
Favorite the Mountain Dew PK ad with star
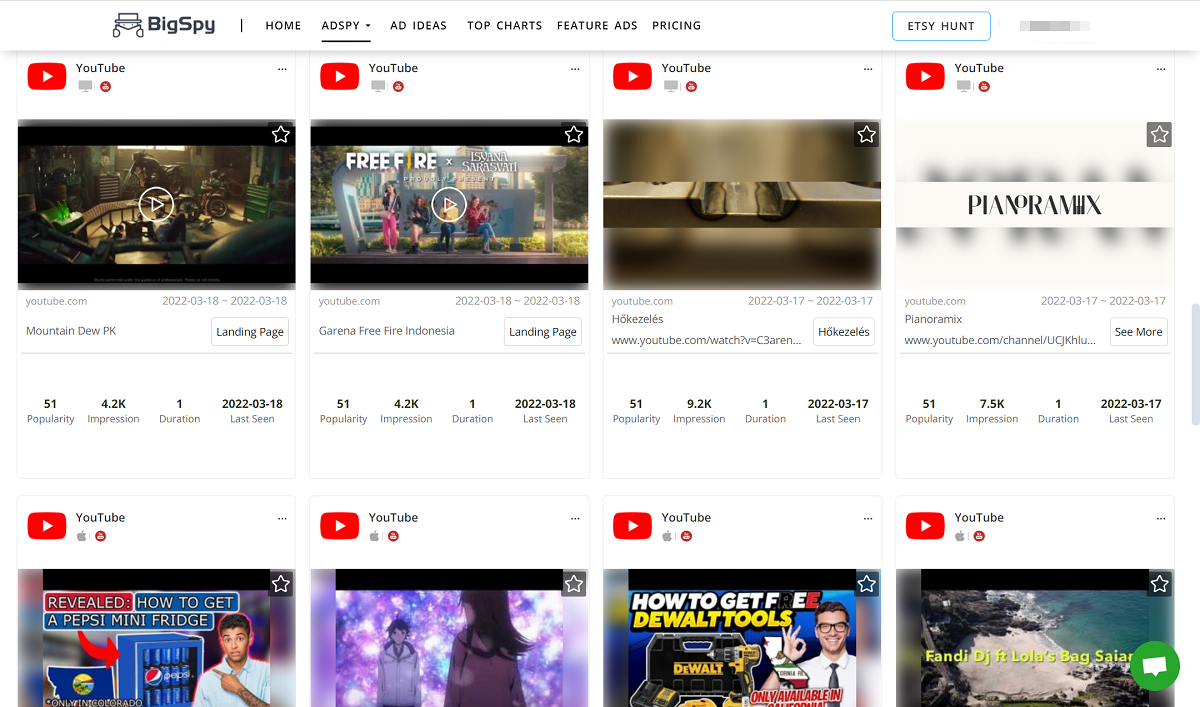281,134
